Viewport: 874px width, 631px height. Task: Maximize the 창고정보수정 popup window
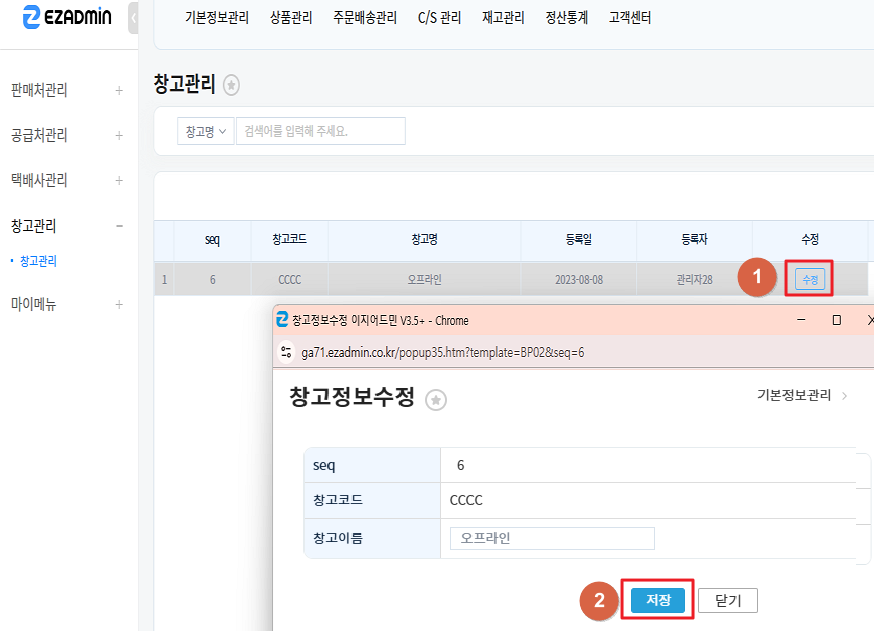[836, 320]
